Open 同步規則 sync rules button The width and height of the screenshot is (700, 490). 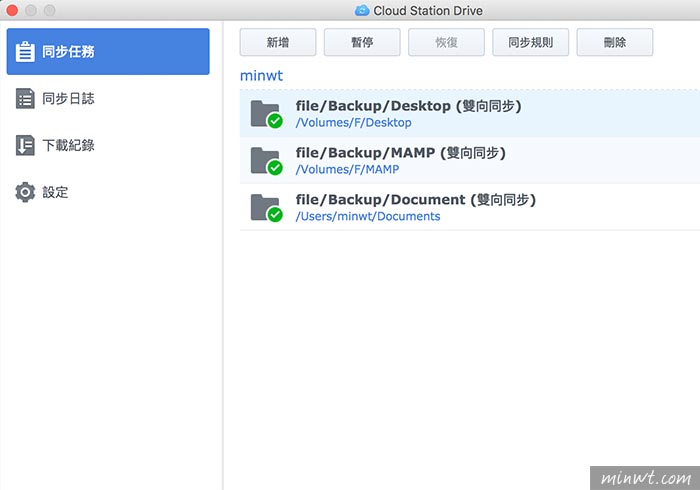tap(530, 42)
